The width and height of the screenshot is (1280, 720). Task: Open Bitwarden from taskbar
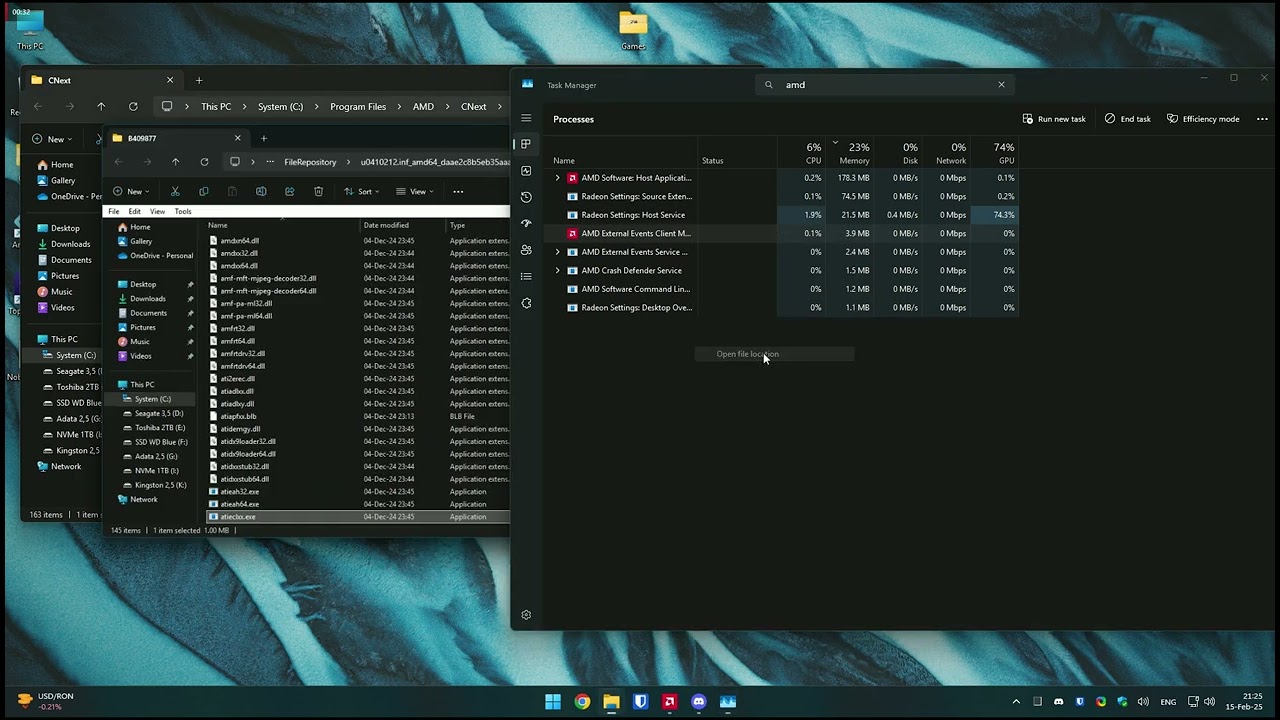(641, 702)
